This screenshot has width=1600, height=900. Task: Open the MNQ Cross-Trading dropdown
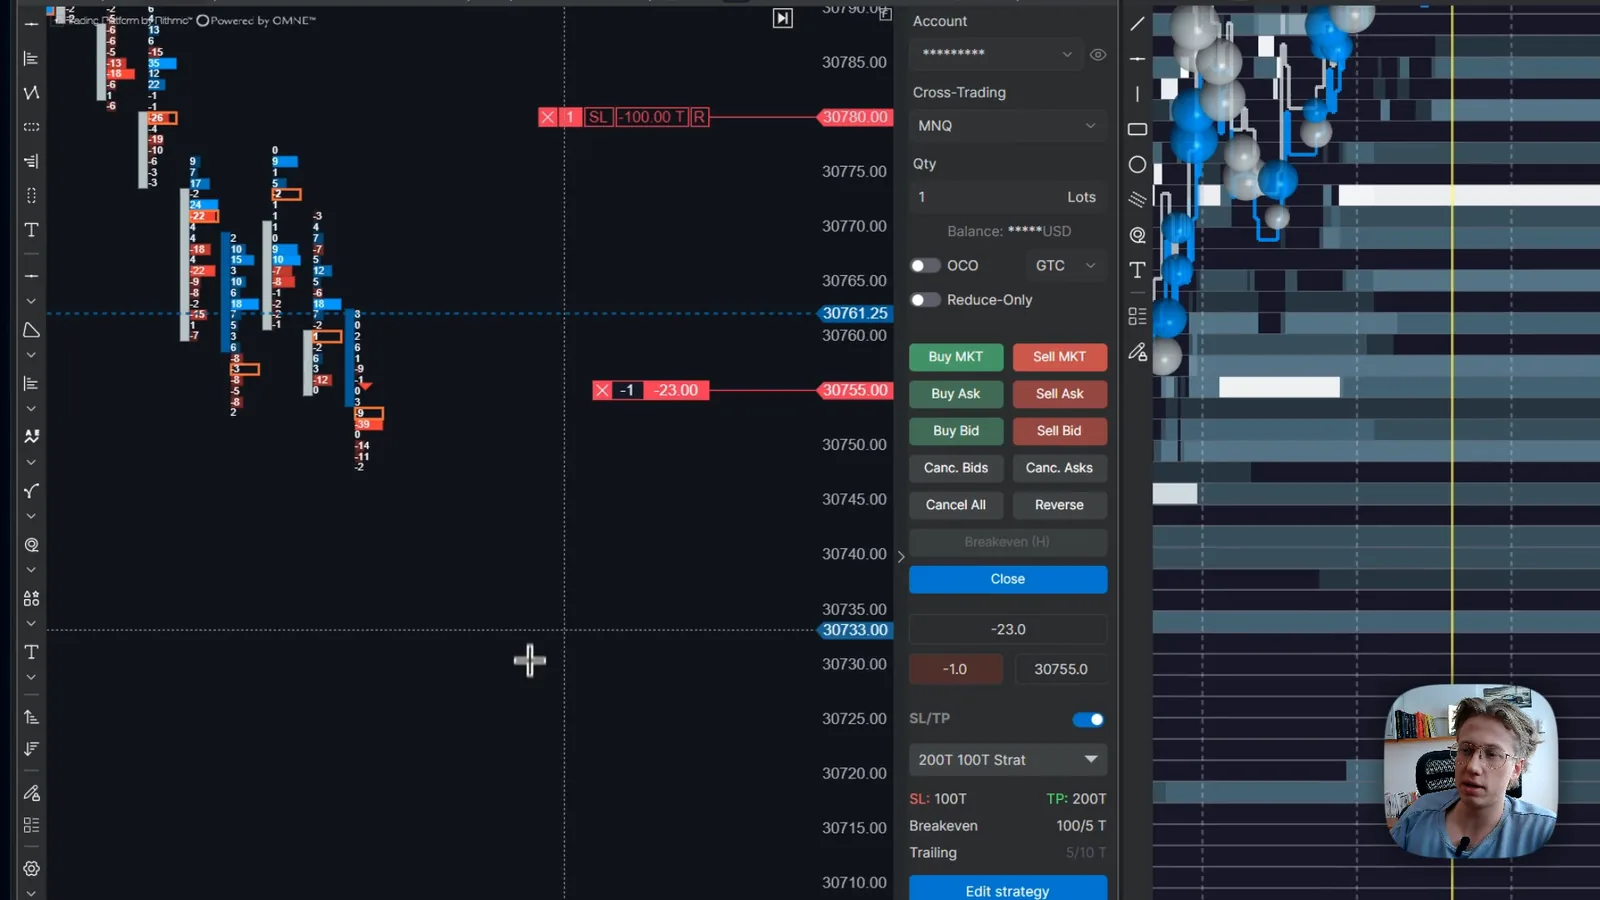tap(1008, 126)
